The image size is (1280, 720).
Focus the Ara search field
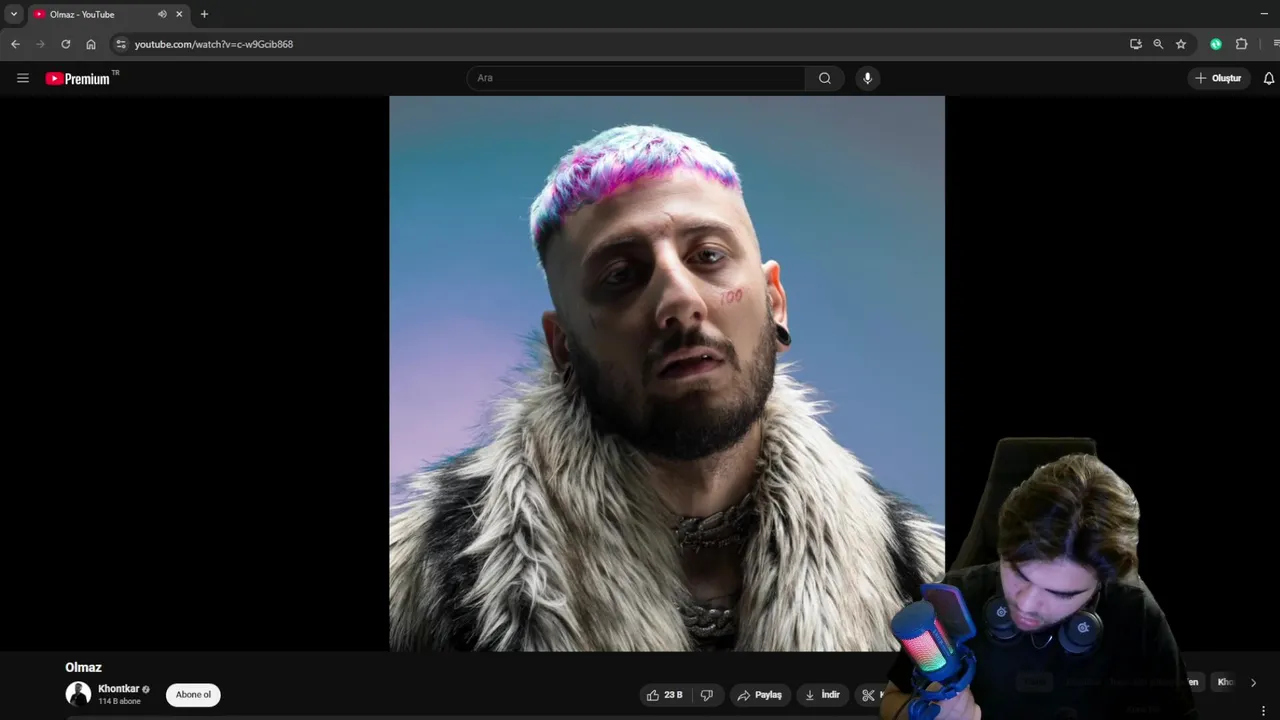(x=636, y=78)
